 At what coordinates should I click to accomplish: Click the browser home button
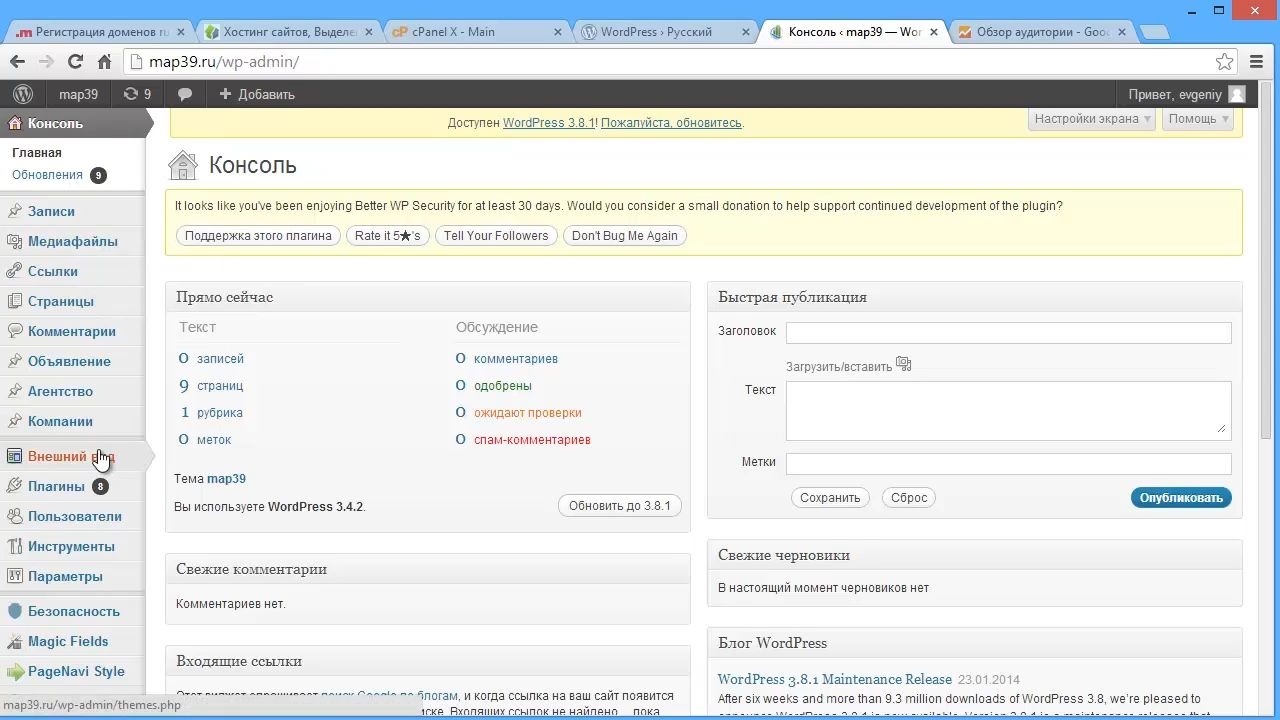(104, 62)
